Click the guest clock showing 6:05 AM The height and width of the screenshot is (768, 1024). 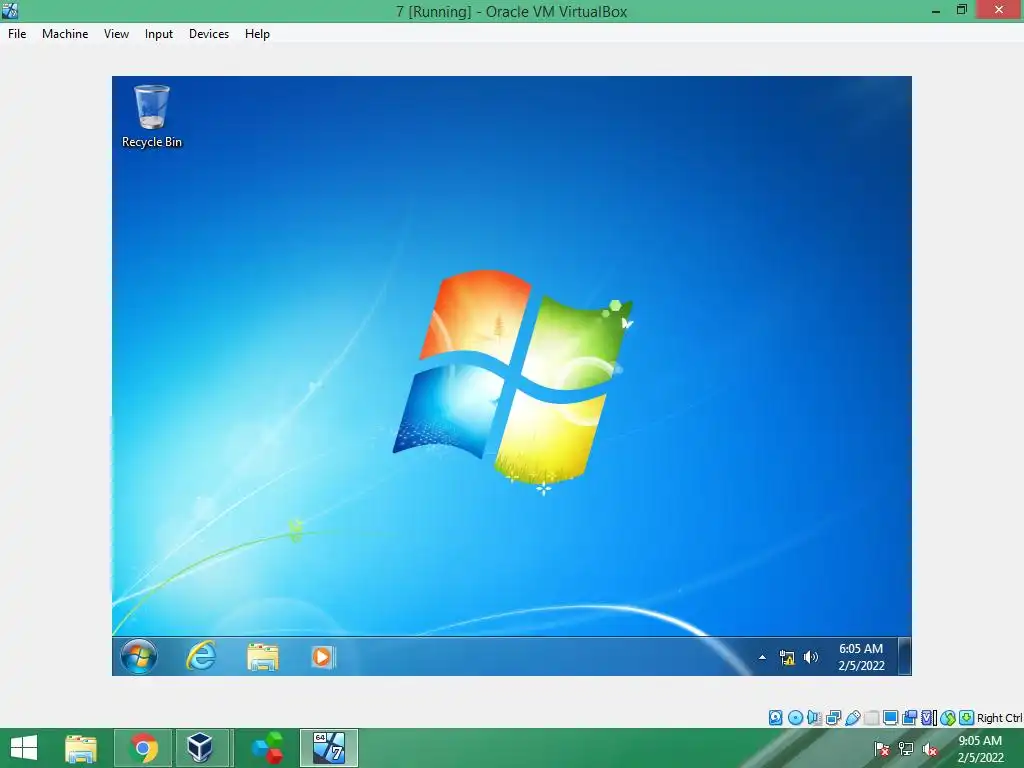[861, 657]
